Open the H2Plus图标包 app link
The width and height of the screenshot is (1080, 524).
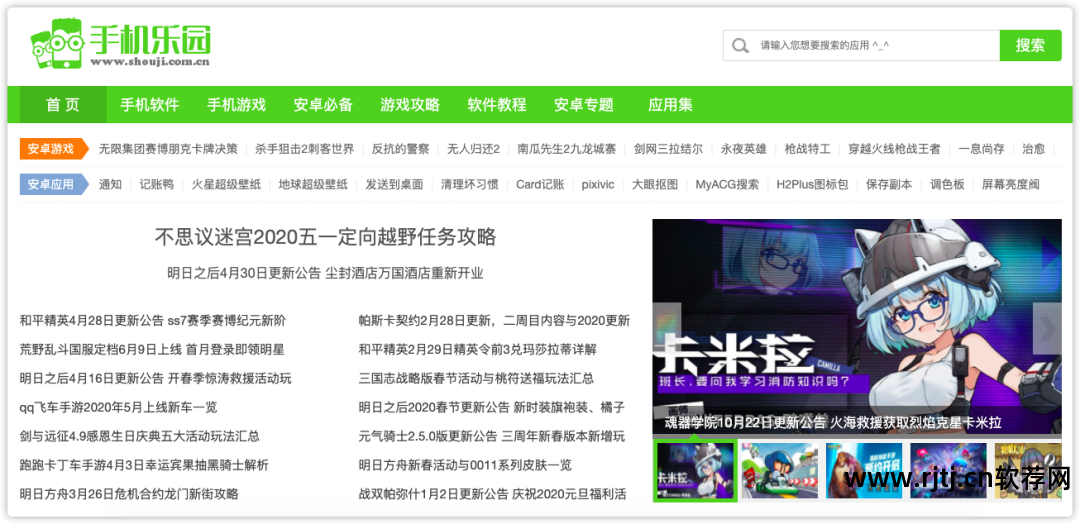coord(812,185)
